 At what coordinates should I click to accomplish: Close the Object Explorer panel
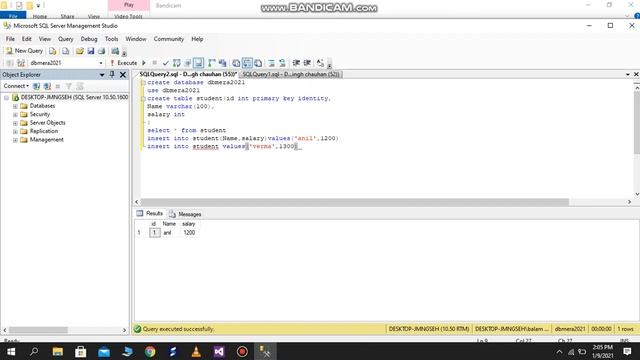pyautogui.click(x=123, y=75)
